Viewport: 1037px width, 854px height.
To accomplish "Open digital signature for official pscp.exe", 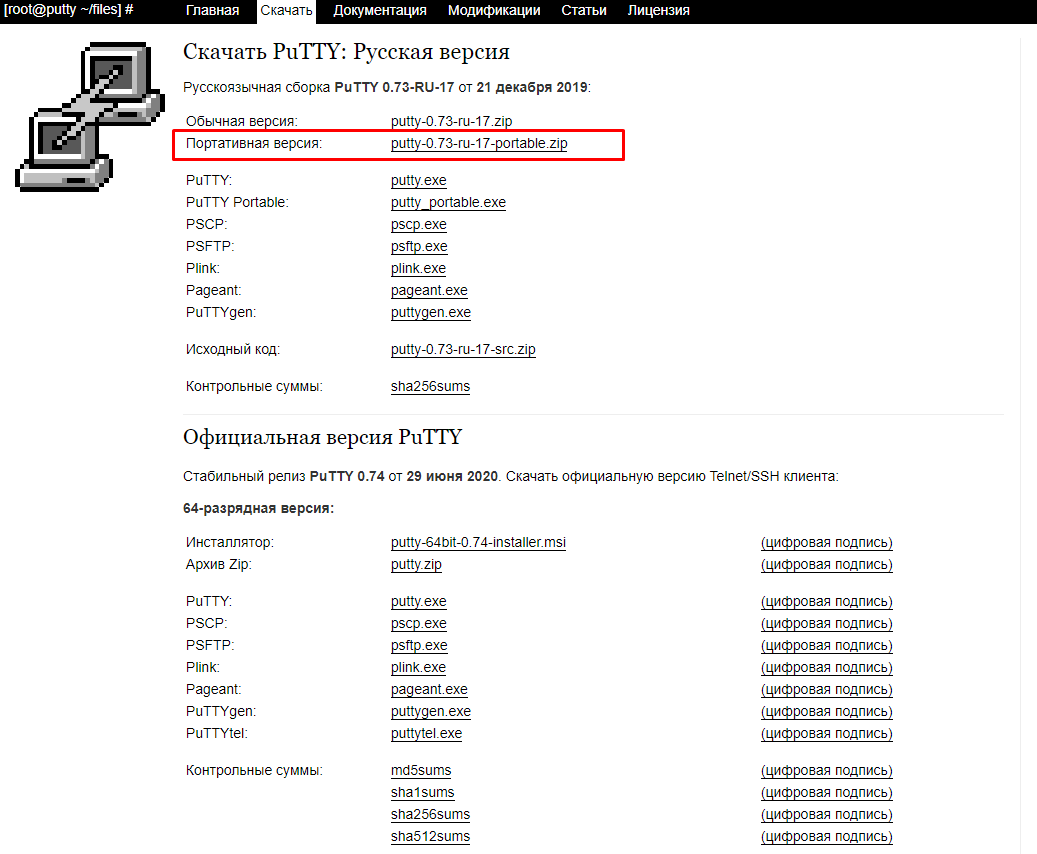I will coord(827,623).
